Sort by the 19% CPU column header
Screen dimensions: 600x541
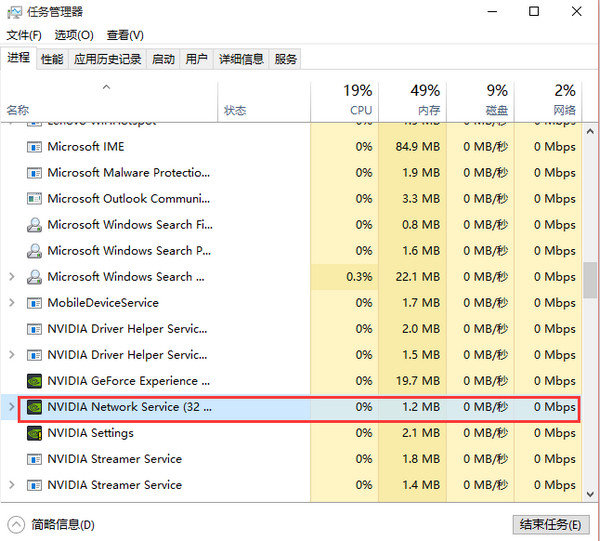[344, 102]
